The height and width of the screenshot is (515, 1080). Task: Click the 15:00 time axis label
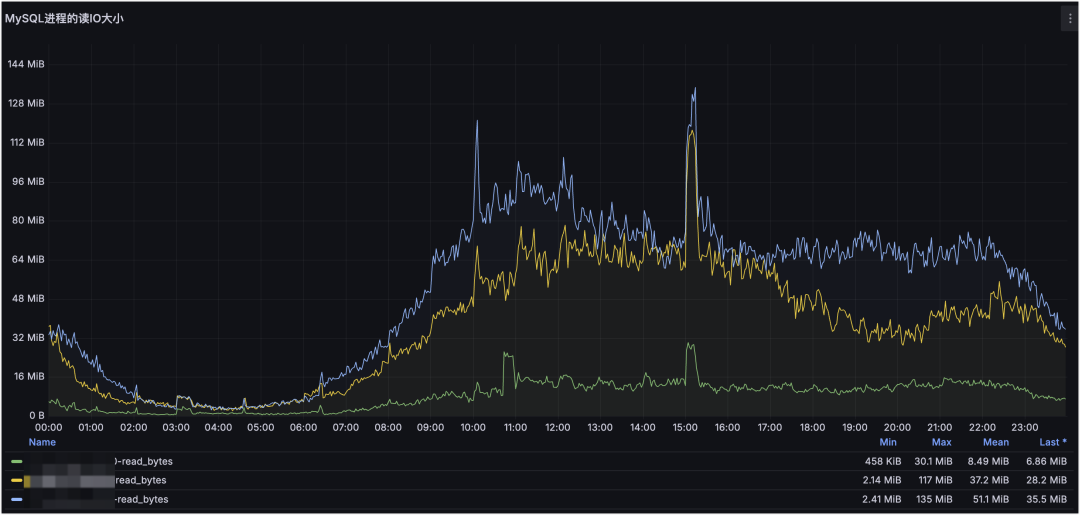click(685, 427)
